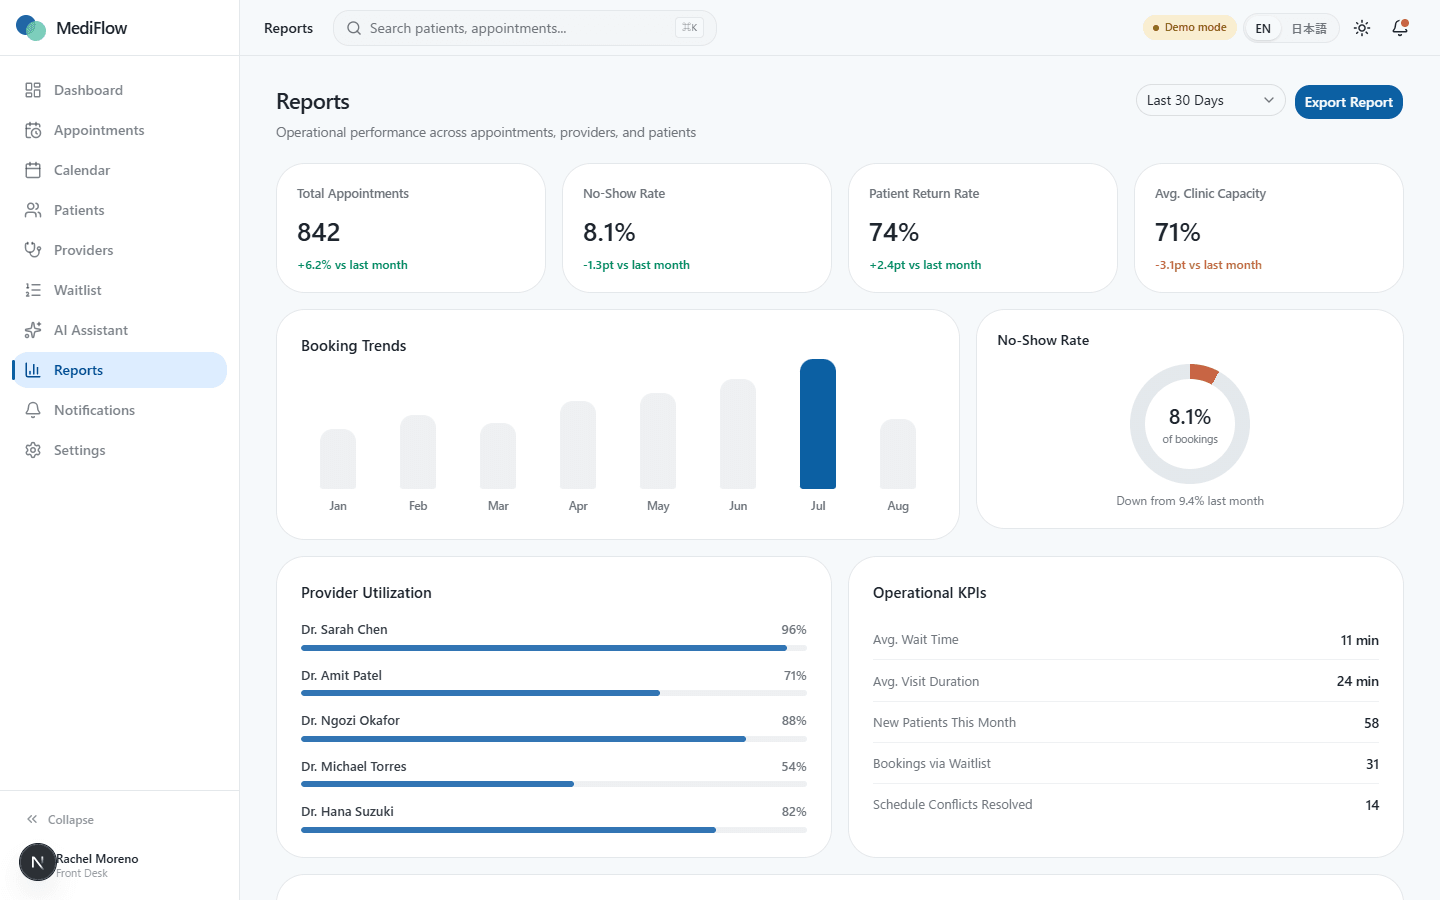Click the Notifications bell icon in sidebar
This screenshot has width=1440, height=900.
(x=33, y=410)
